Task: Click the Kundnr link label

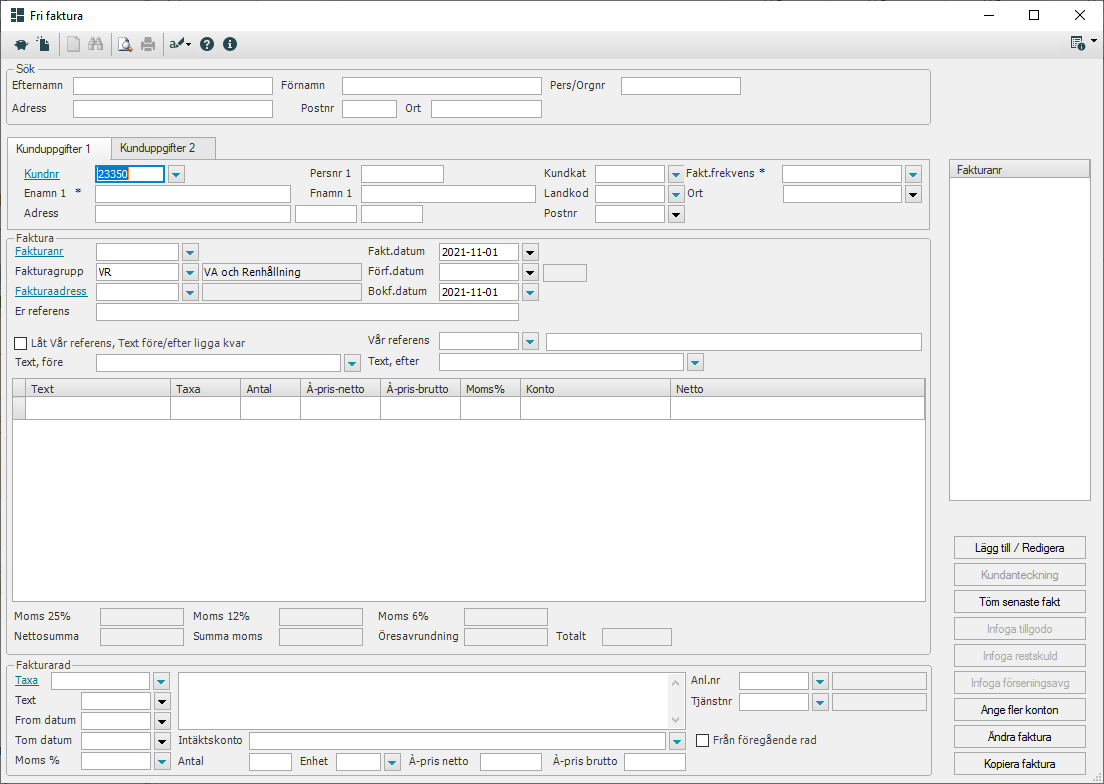Action: (42, 174)
